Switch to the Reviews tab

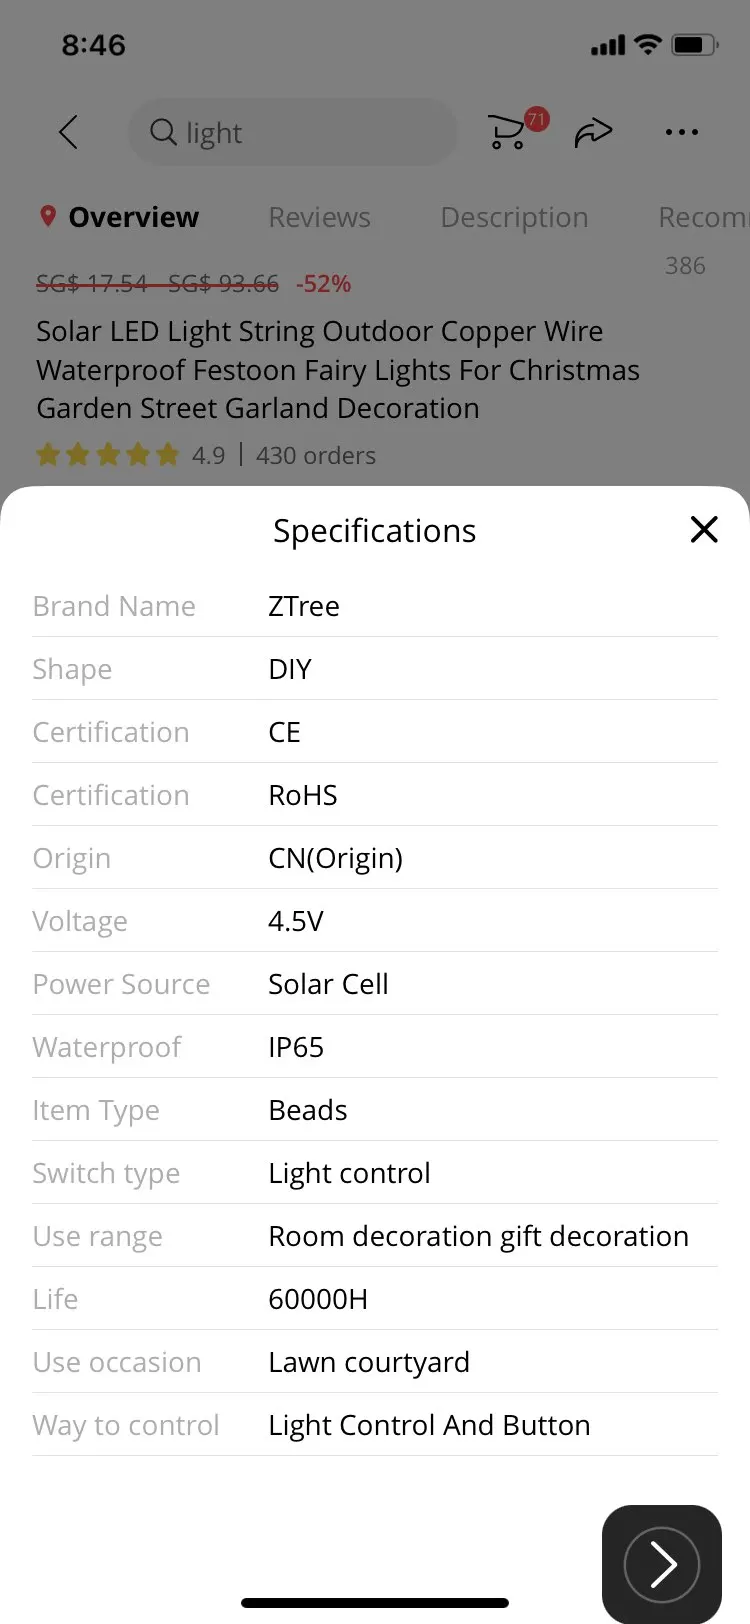click(x=319, y=218)
